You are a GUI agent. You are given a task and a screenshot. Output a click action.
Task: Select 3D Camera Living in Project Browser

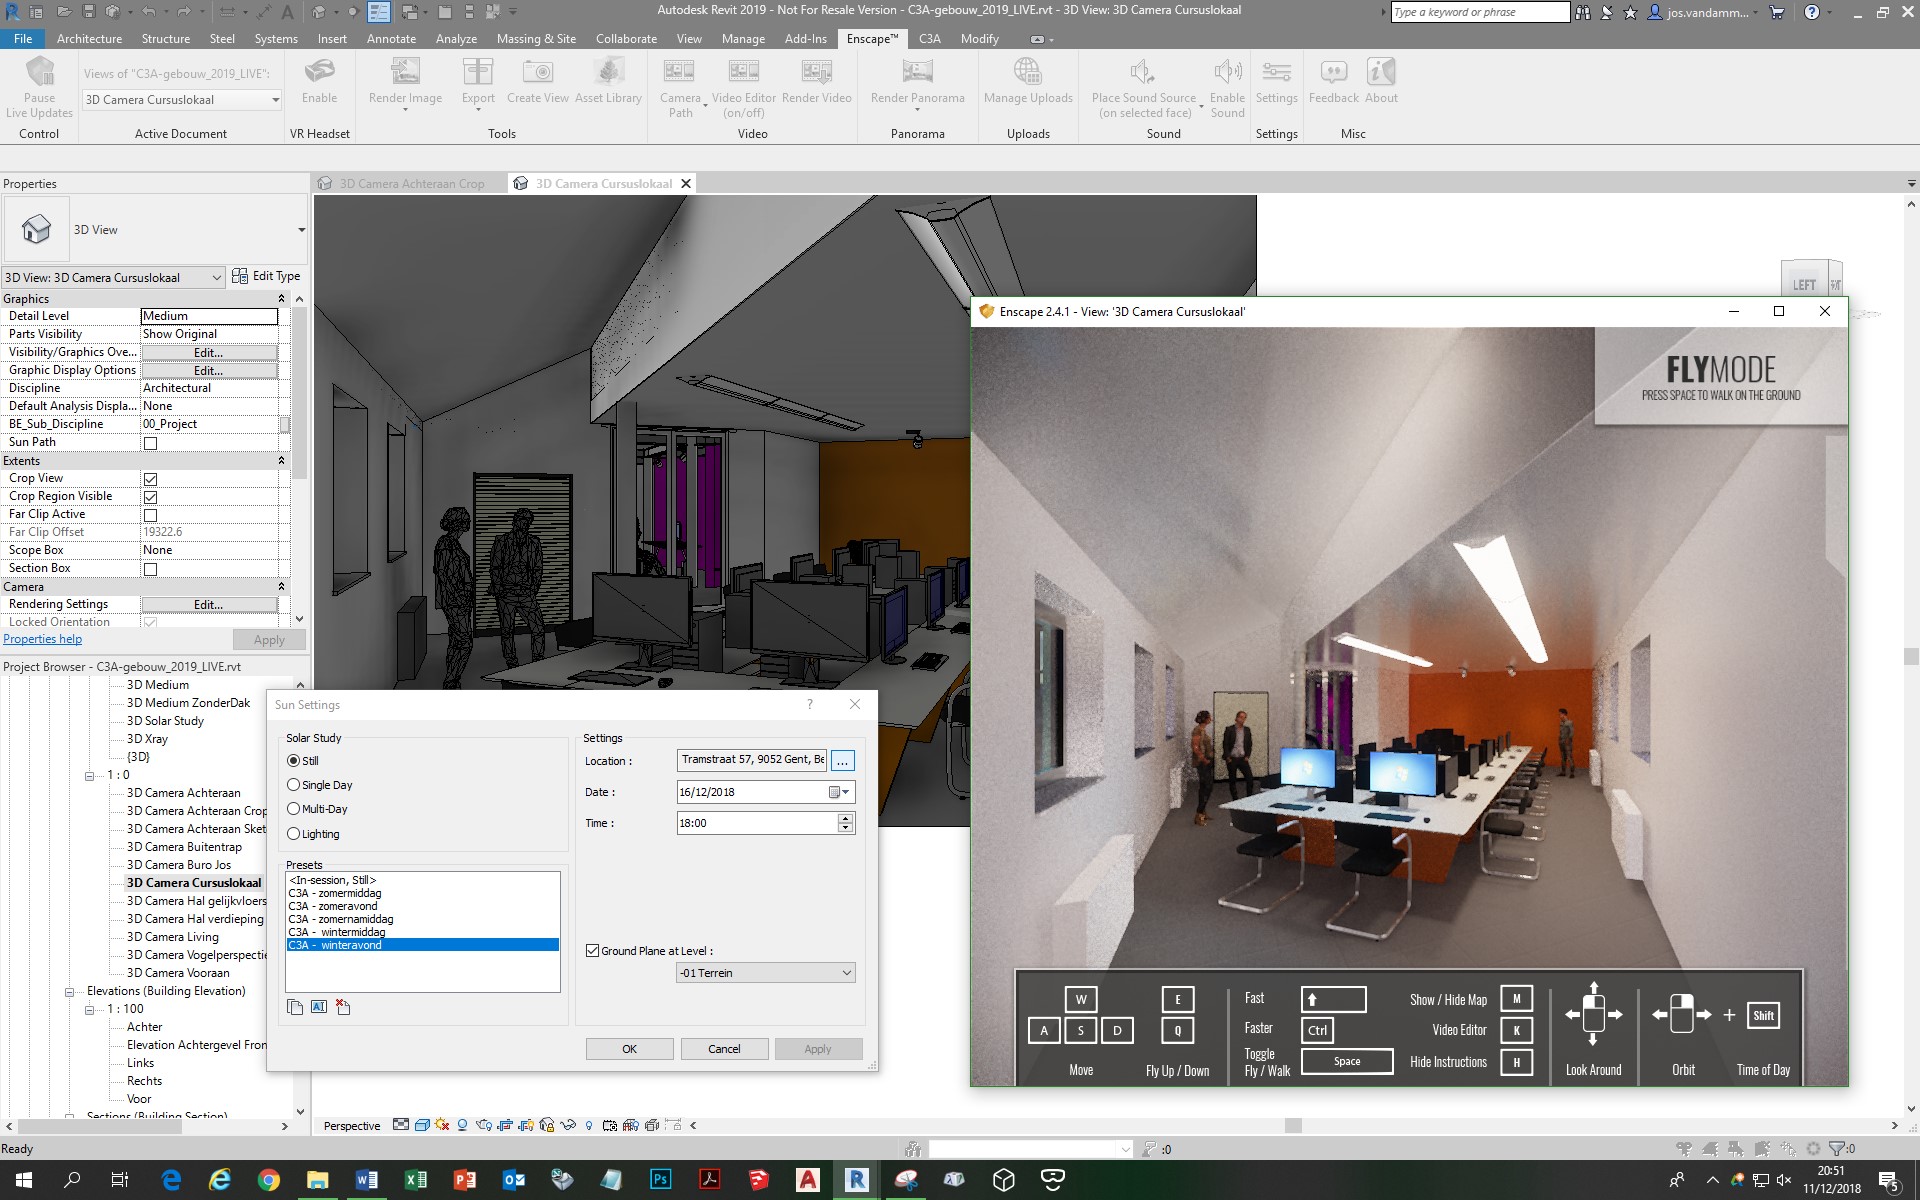(x=172, y=937)
